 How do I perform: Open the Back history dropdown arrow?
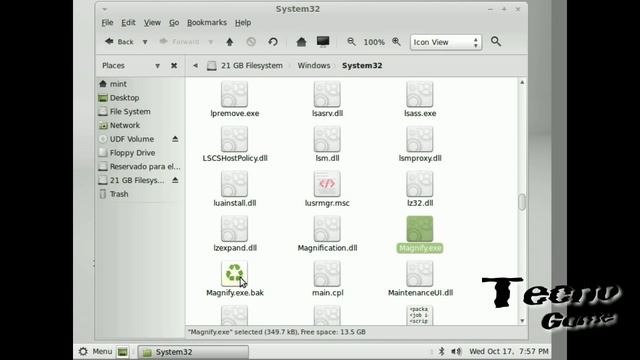point(145,42)
